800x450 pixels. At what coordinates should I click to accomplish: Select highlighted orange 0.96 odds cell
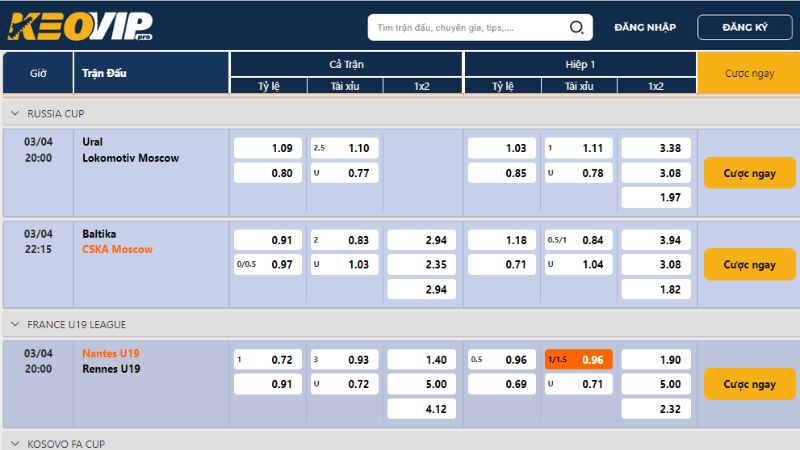tap(579, 360)
